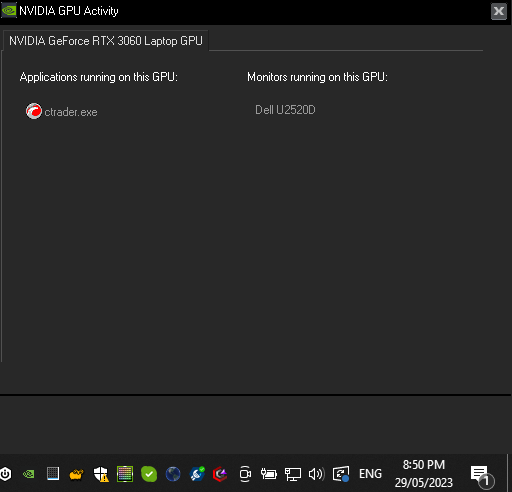512x492 pixels.
Task: Switch input language via ENG indicator
Action: coord(370,474)
